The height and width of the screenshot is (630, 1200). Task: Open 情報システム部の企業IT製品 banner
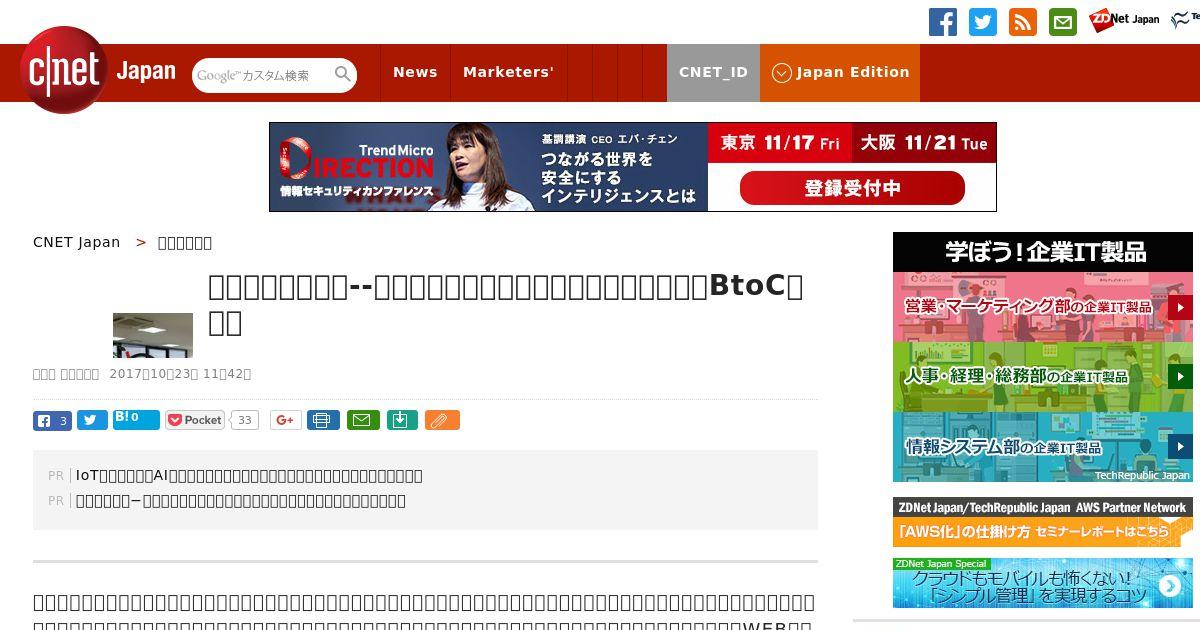tap(1043, 447)
